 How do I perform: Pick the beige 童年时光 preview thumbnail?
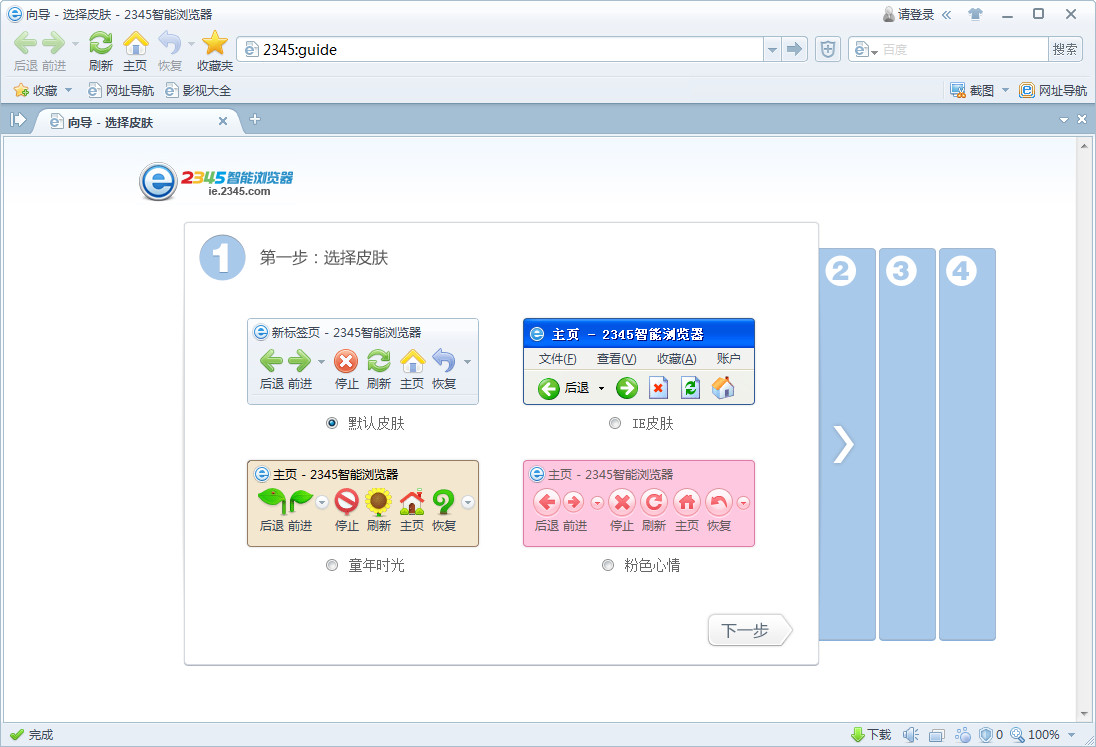(363, 503)
